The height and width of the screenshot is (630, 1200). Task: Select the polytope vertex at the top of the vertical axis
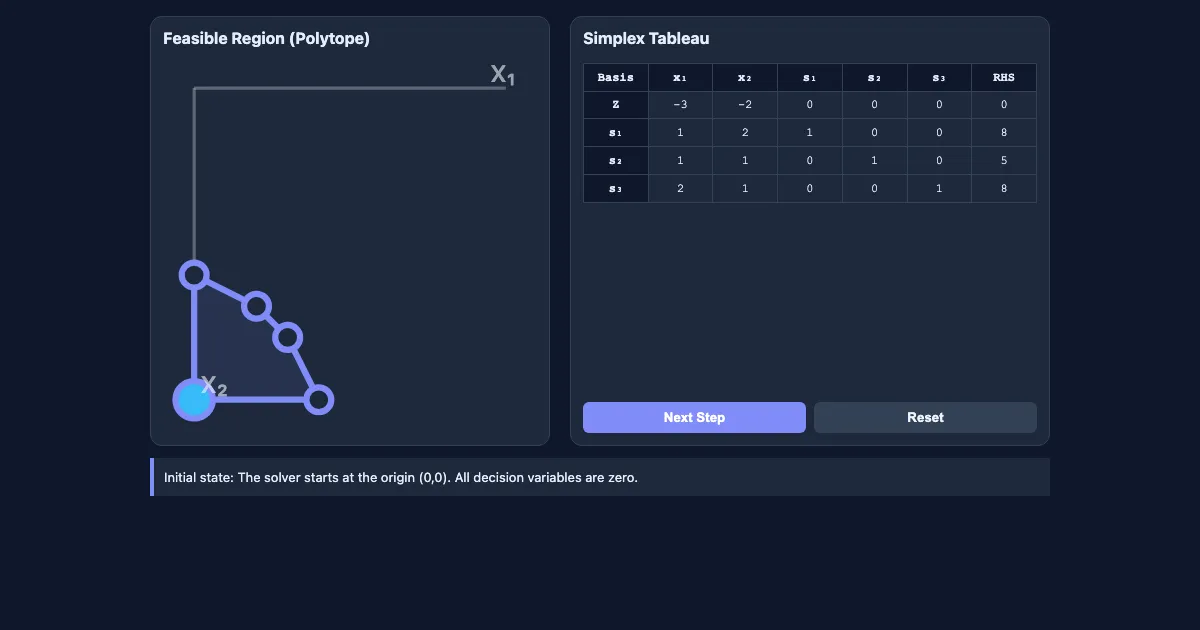tap(194, 275)
